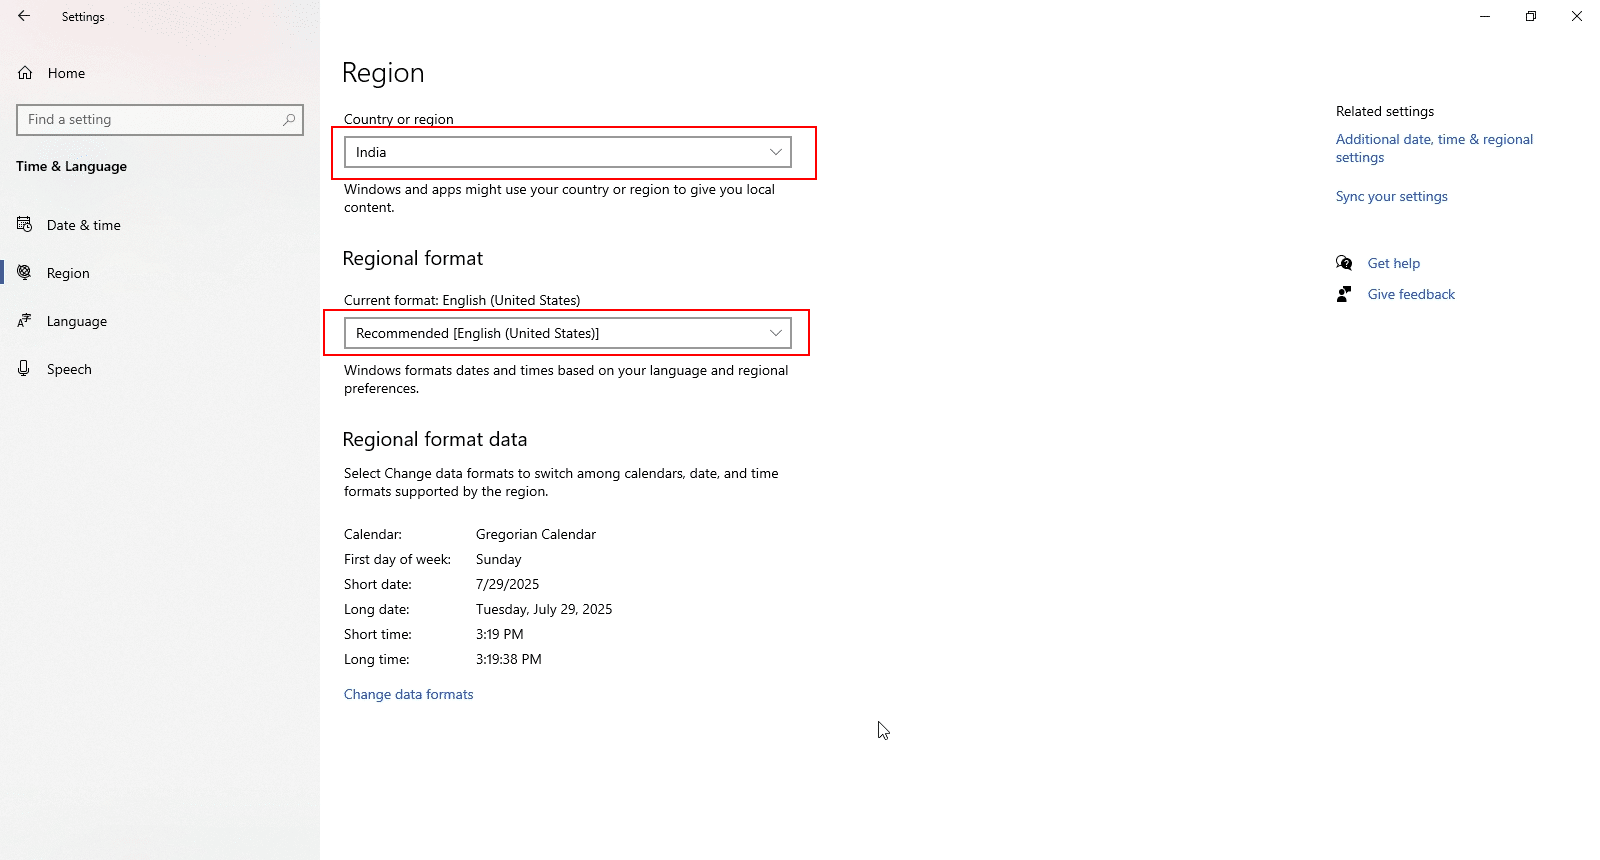Expand the regional format dropdown chevron
Viewport: 1600px width, 860px height.
(x=775, y=333)
